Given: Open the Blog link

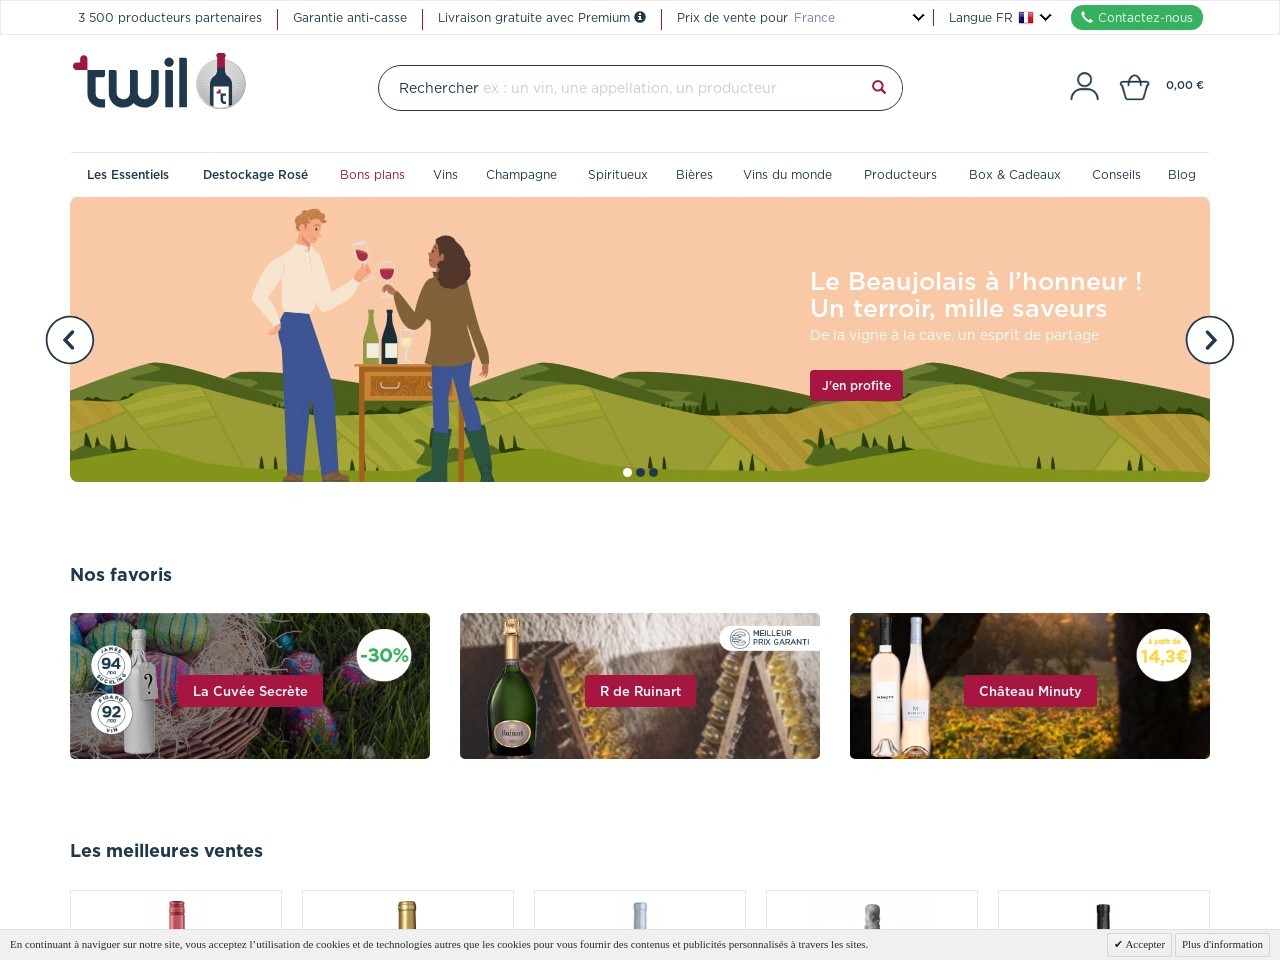Looking at the screenshot, I should click(x=1181, y=175).
